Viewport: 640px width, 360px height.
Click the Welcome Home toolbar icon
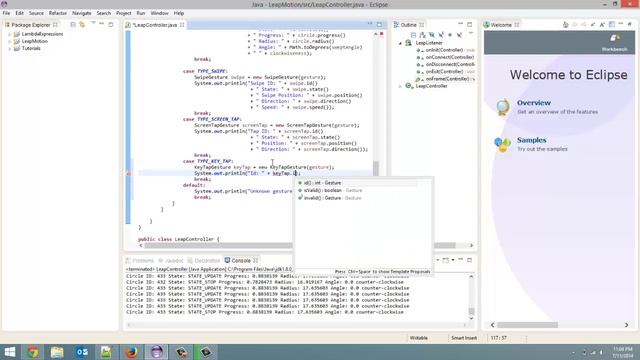click(x=565, y=24)
